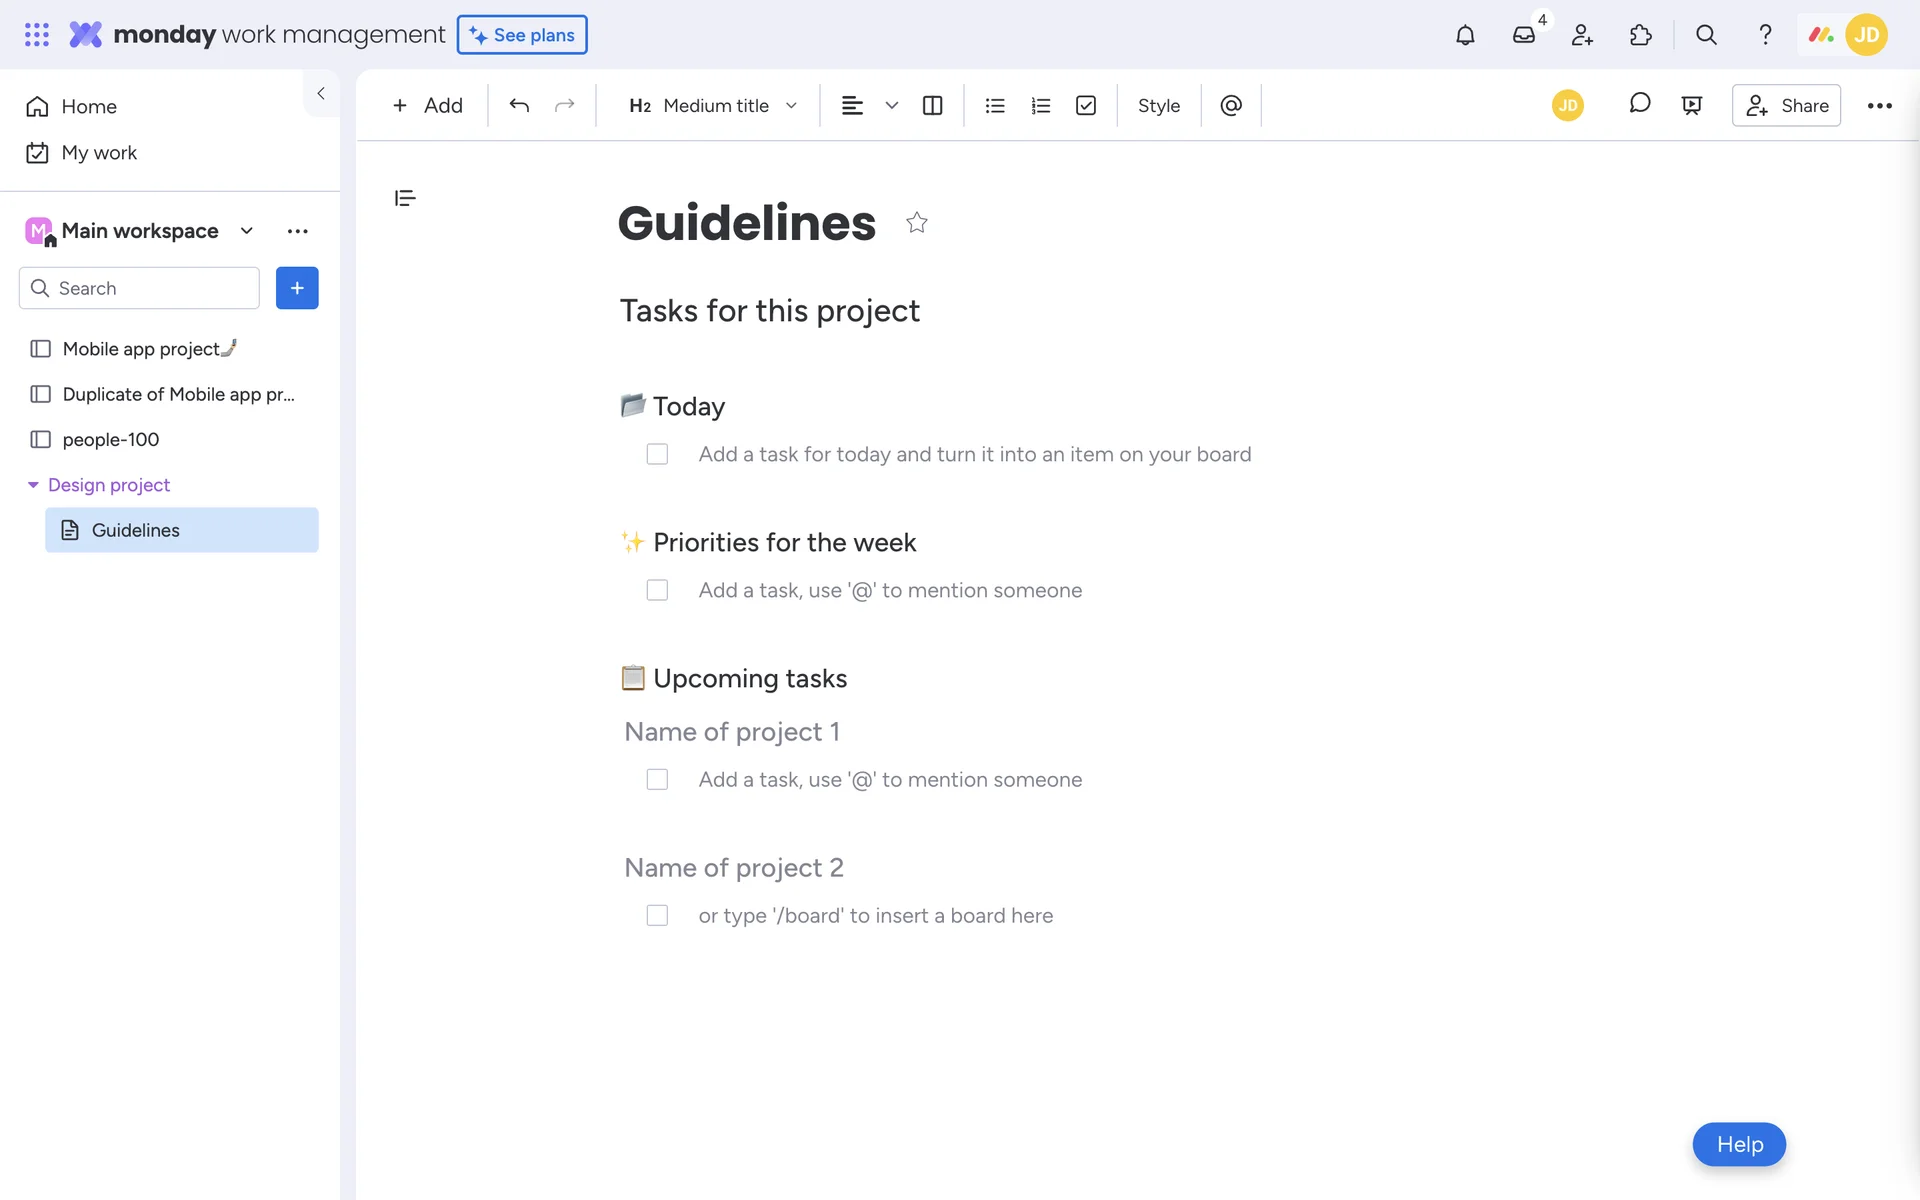Screen dimensions: 1920x1200
Task: Open the notifications bell
Action: tap(1465, 35)
